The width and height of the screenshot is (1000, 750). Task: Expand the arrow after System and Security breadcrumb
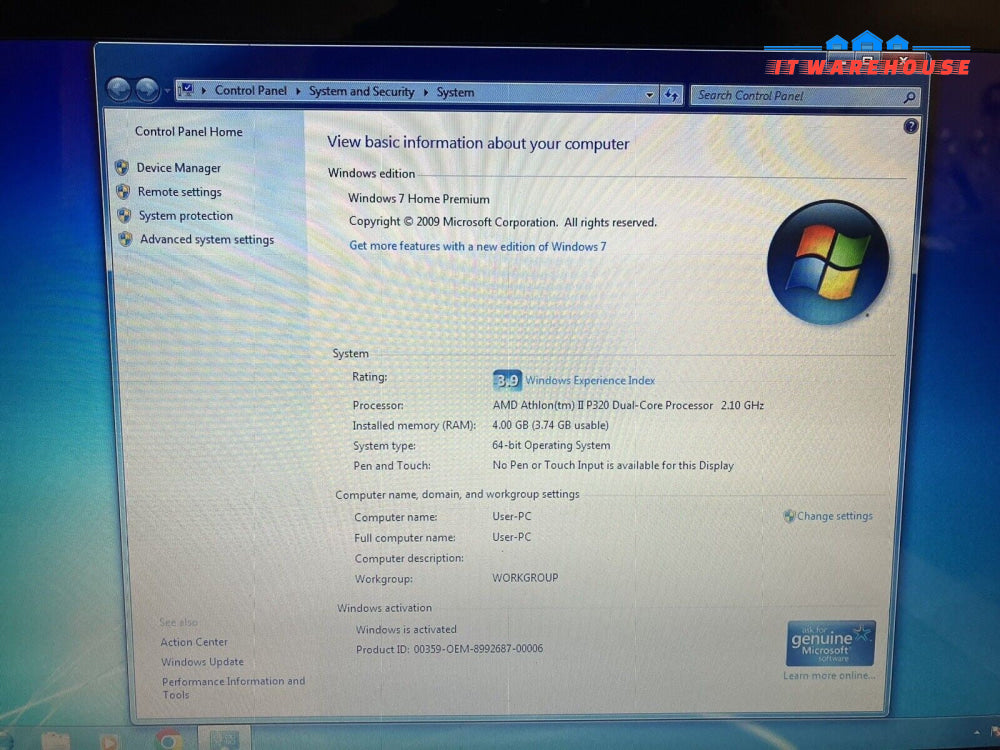tap(425, 92)
